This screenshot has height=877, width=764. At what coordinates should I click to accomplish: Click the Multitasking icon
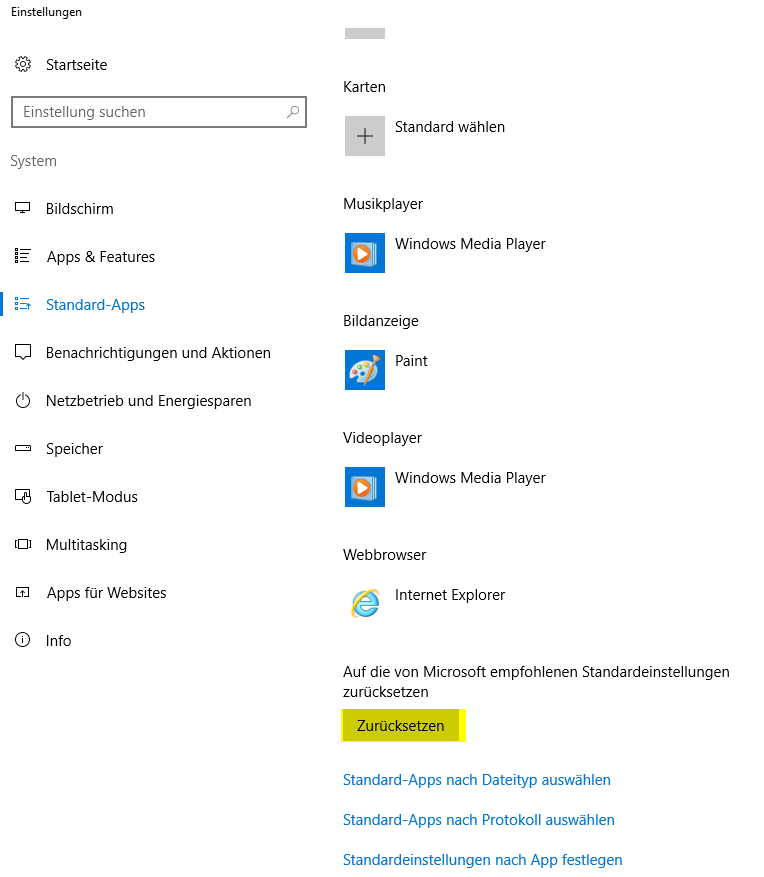[22, 544]
